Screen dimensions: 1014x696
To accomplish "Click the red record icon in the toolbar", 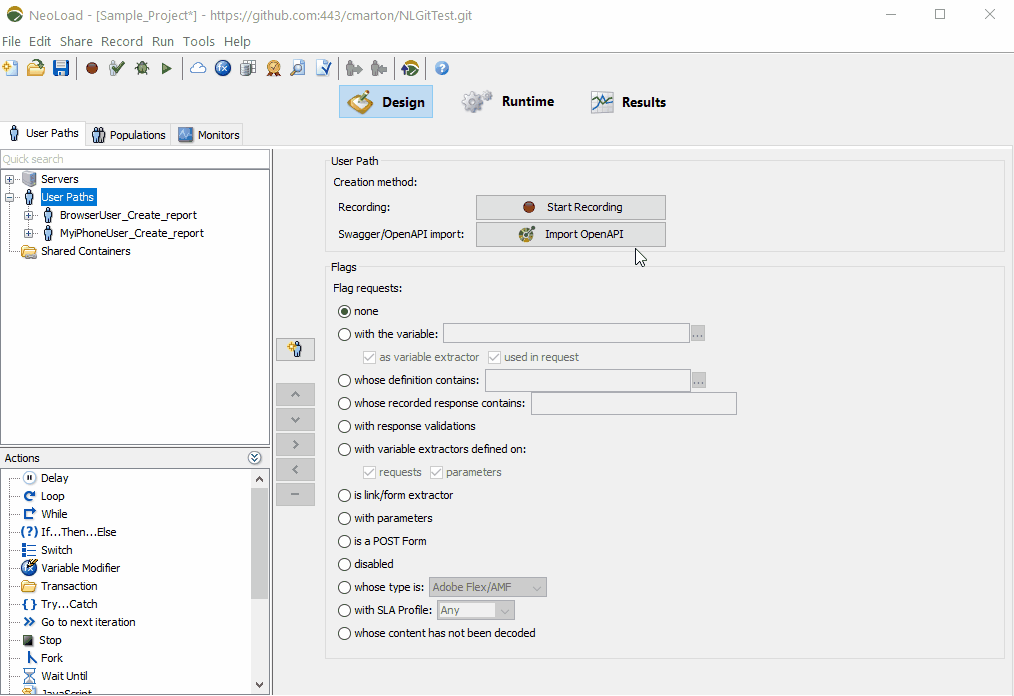I will click(92, 68).
